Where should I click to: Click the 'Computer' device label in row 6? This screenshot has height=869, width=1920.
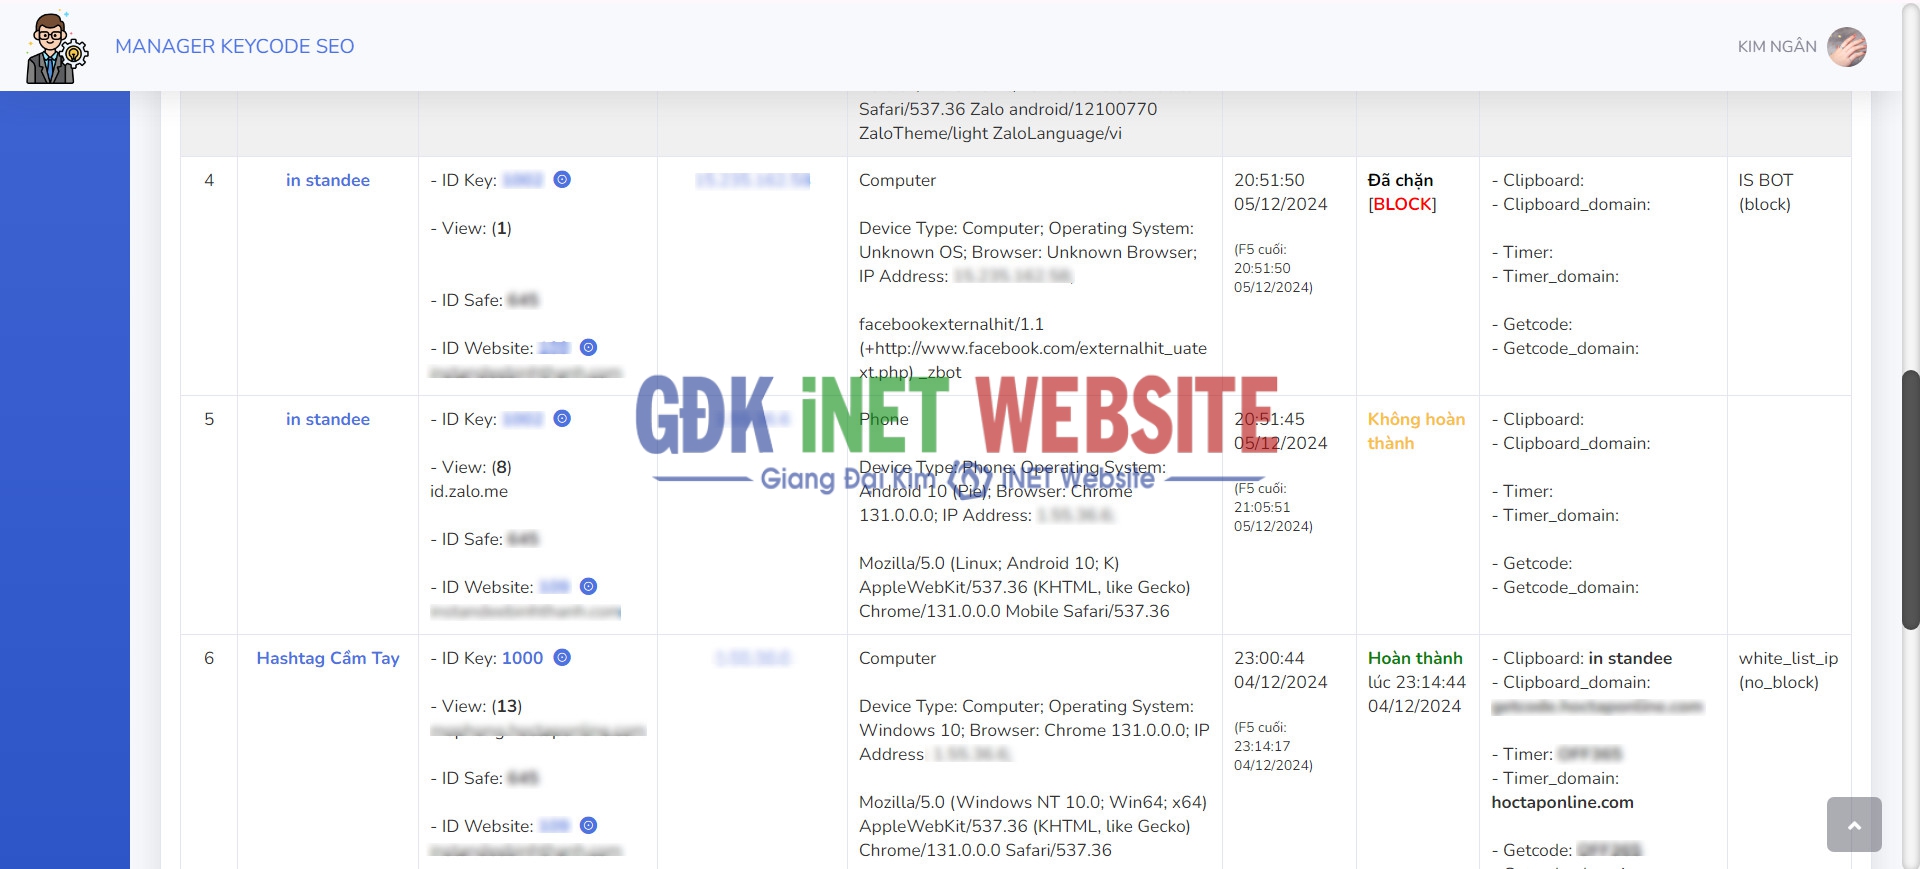pyautogui.click(x=897, y=658)
